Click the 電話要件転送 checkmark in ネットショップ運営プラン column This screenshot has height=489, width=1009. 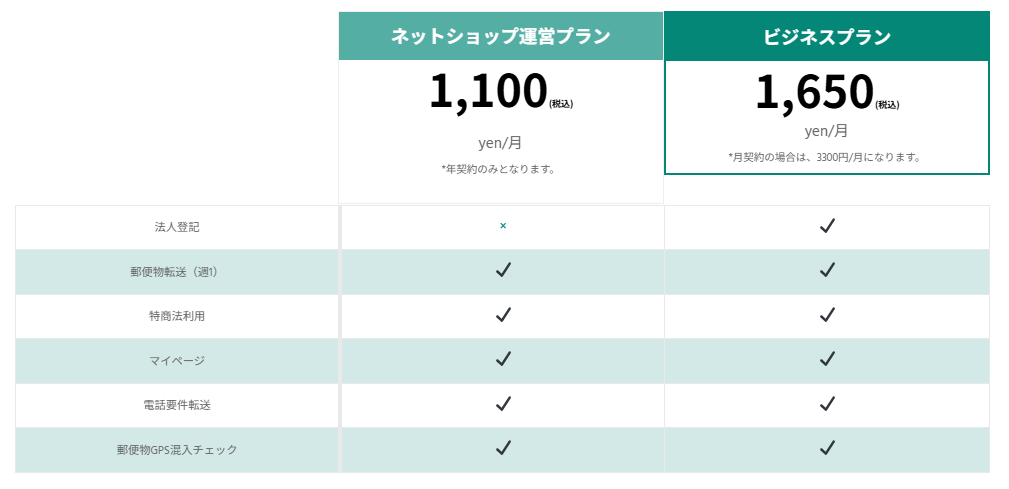(x=503, y=404)
